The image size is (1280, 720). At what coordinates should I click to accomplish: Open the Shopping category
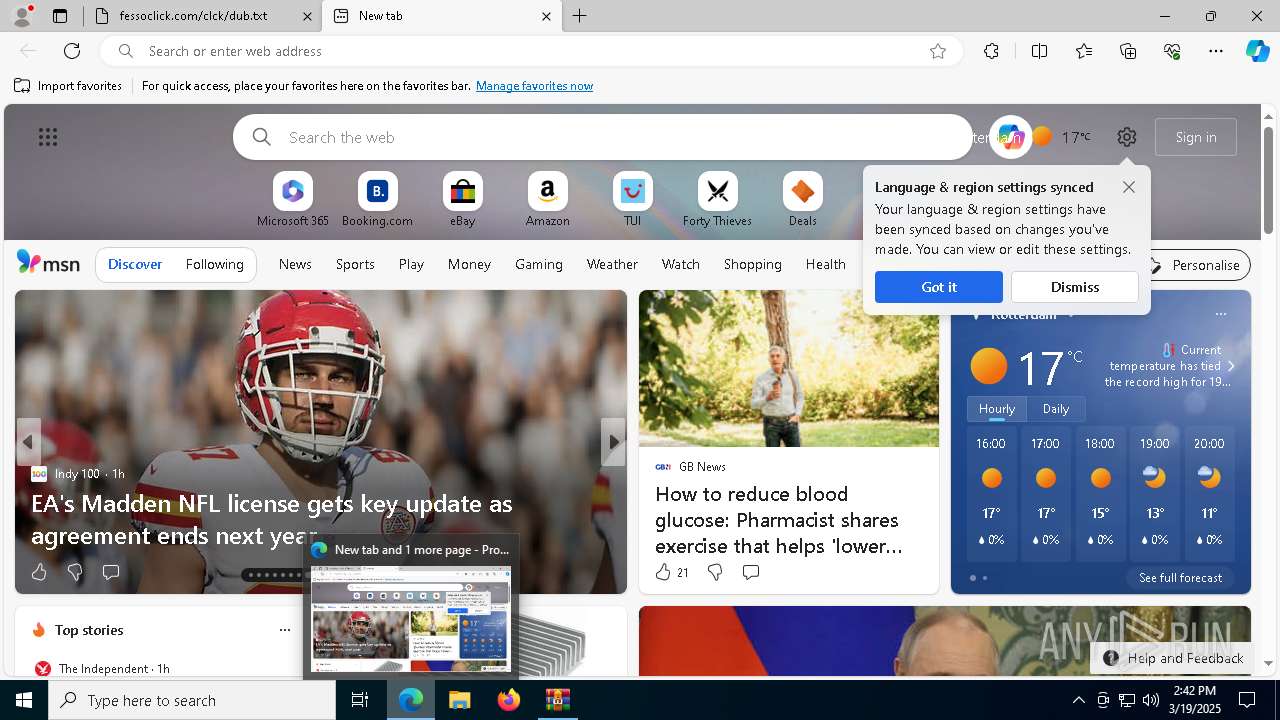tap(752, 264)
